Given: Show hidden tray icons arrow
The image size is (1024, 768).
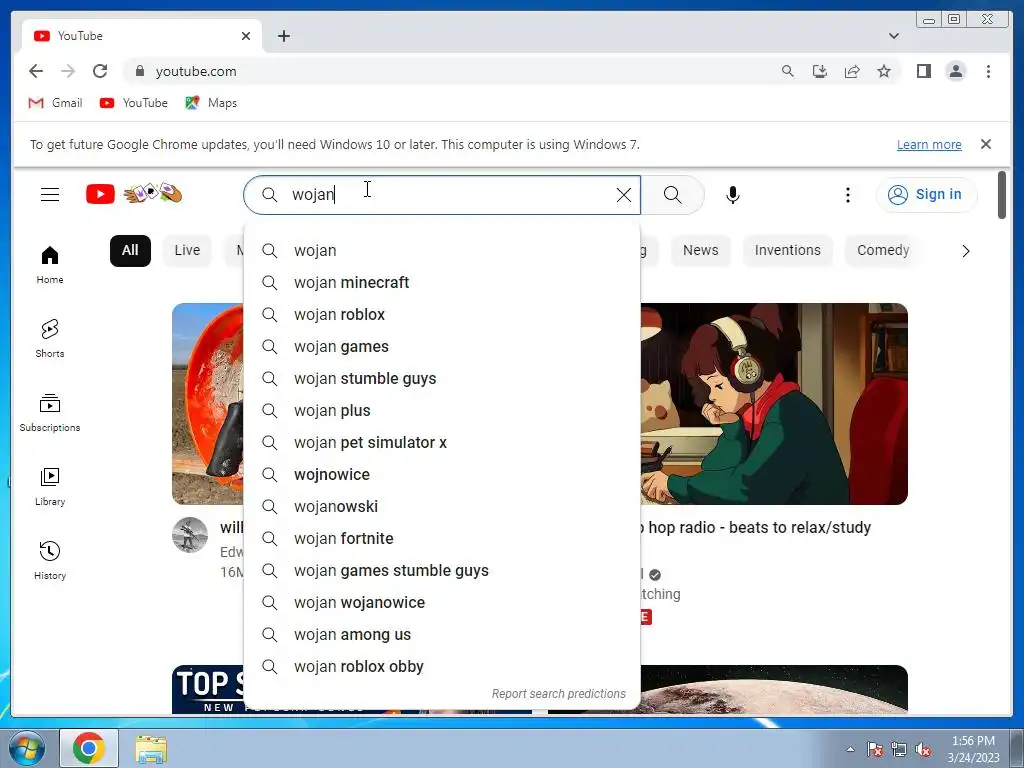Looking at the screenshot, I should coord(850,750).
